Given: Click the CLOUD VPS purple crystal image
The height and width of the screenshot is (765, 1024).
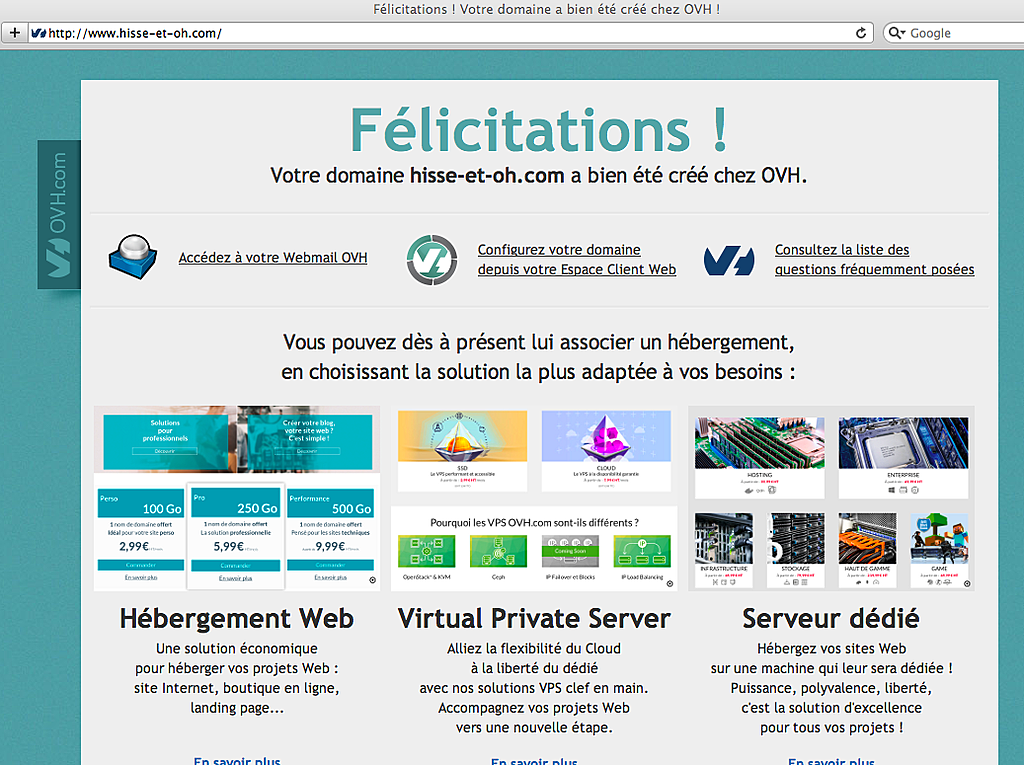Looking at the screenshot, I should (x=606, y=436).
